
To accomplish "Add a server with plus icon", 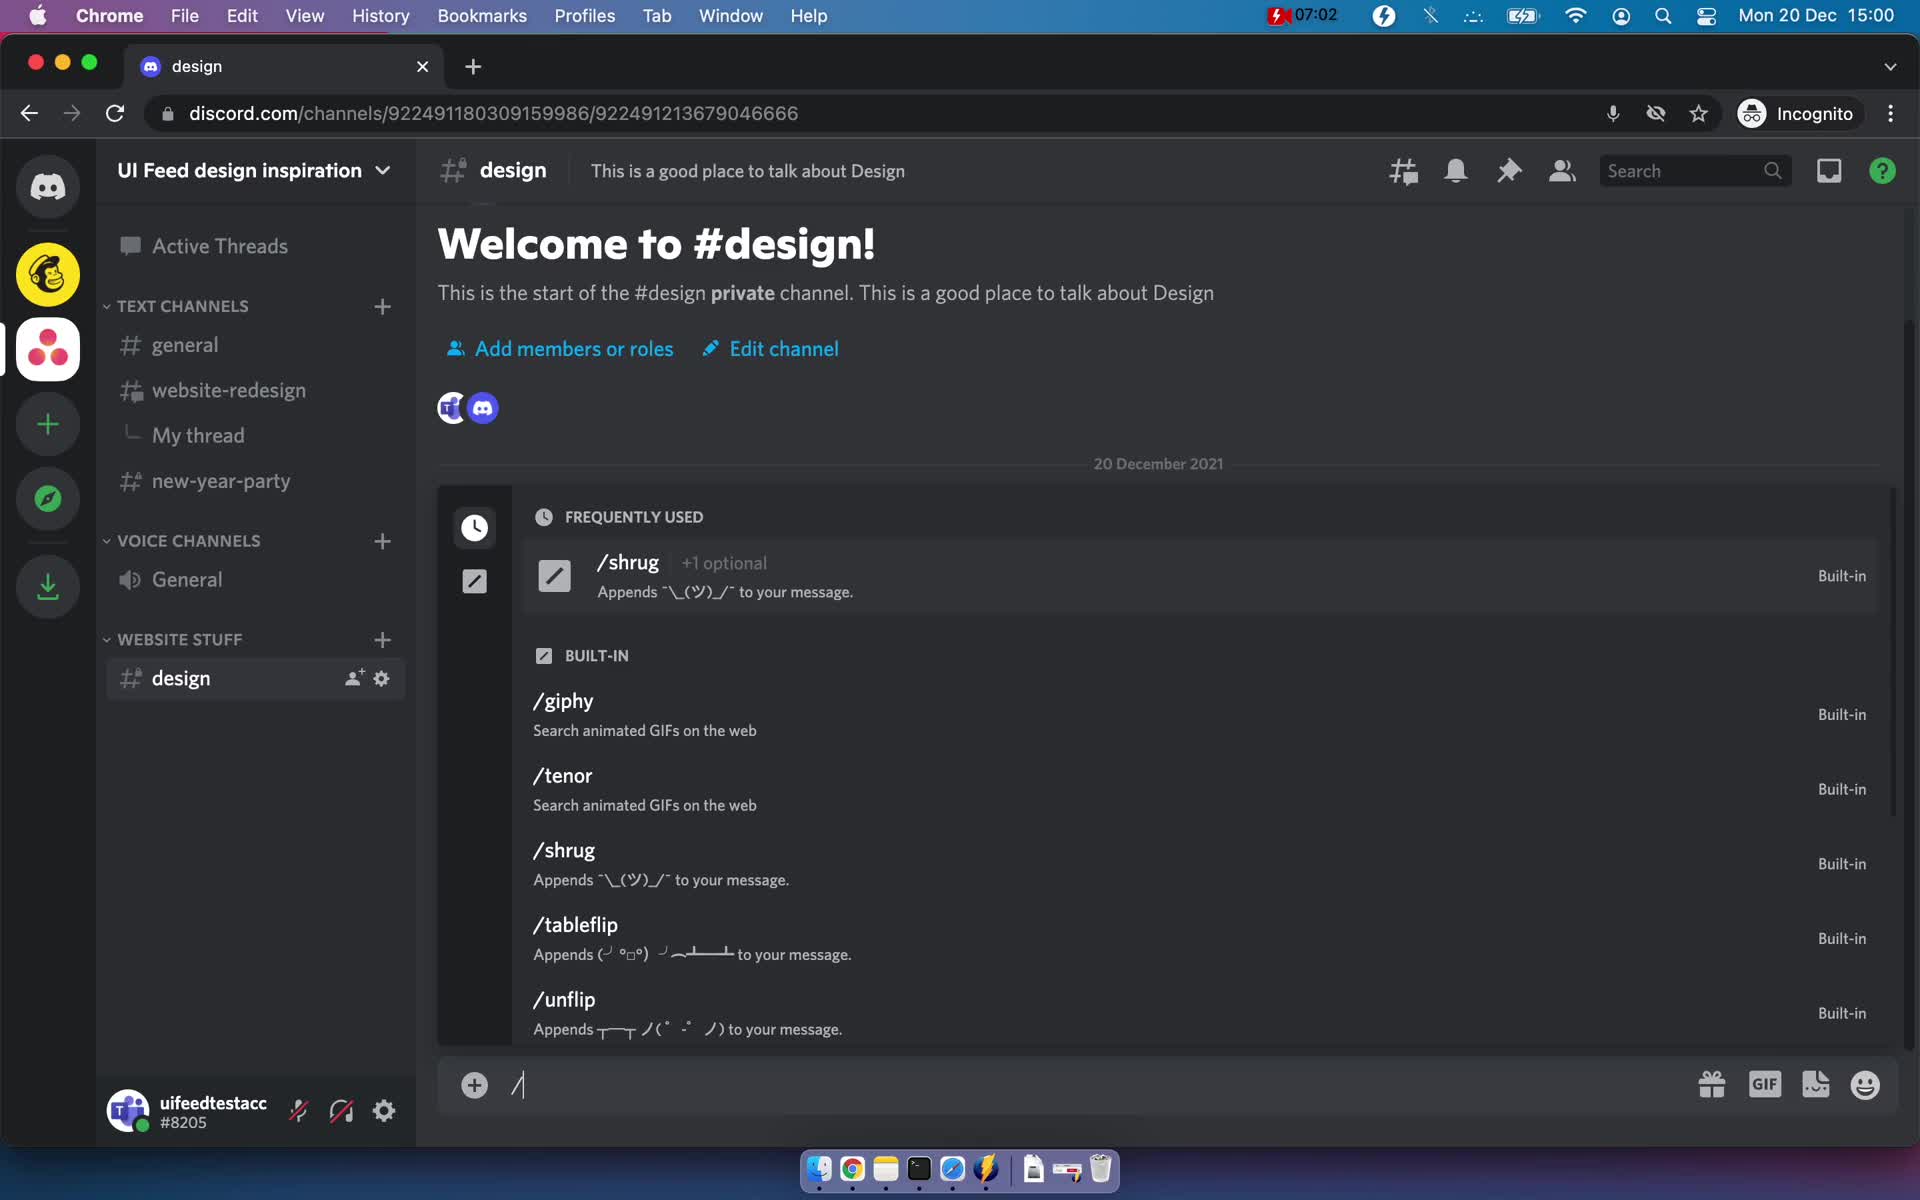I will tap(47, 424).
